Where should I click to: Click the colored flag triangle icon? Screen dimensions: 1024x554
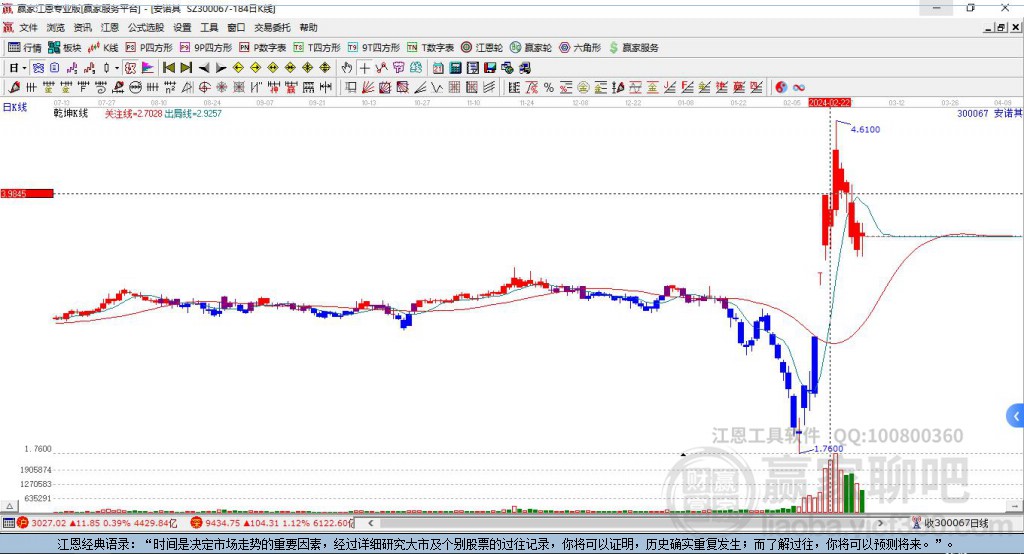point(148,68)
